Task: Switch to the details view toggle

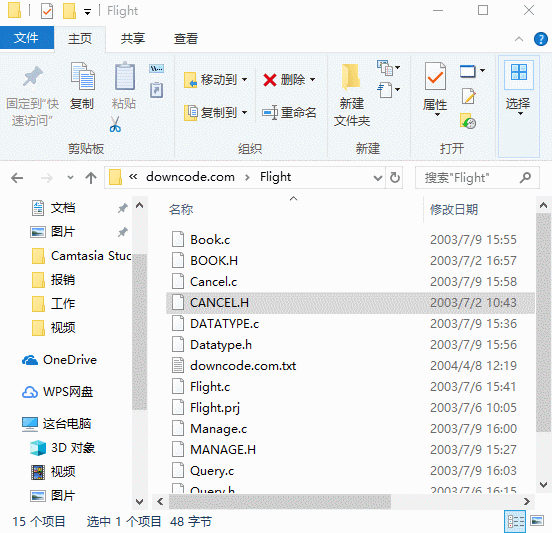Action: pyautogui.click(x=515, y=521)
